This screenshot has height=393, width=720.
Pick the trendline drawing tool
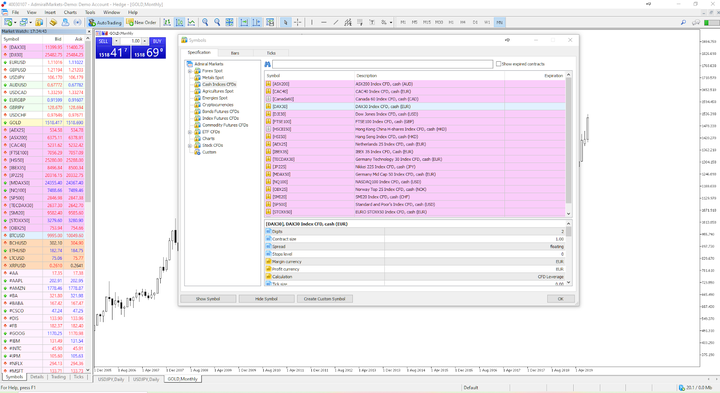[336, 22]
